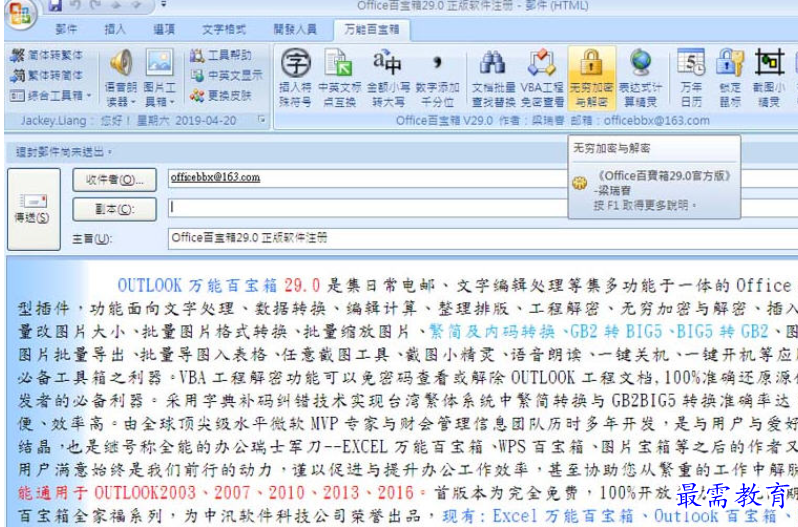This screenshot has height=527, width=798.
Task: Click cyan text 繁简及内码转换 in body
Action: point(492,332)
